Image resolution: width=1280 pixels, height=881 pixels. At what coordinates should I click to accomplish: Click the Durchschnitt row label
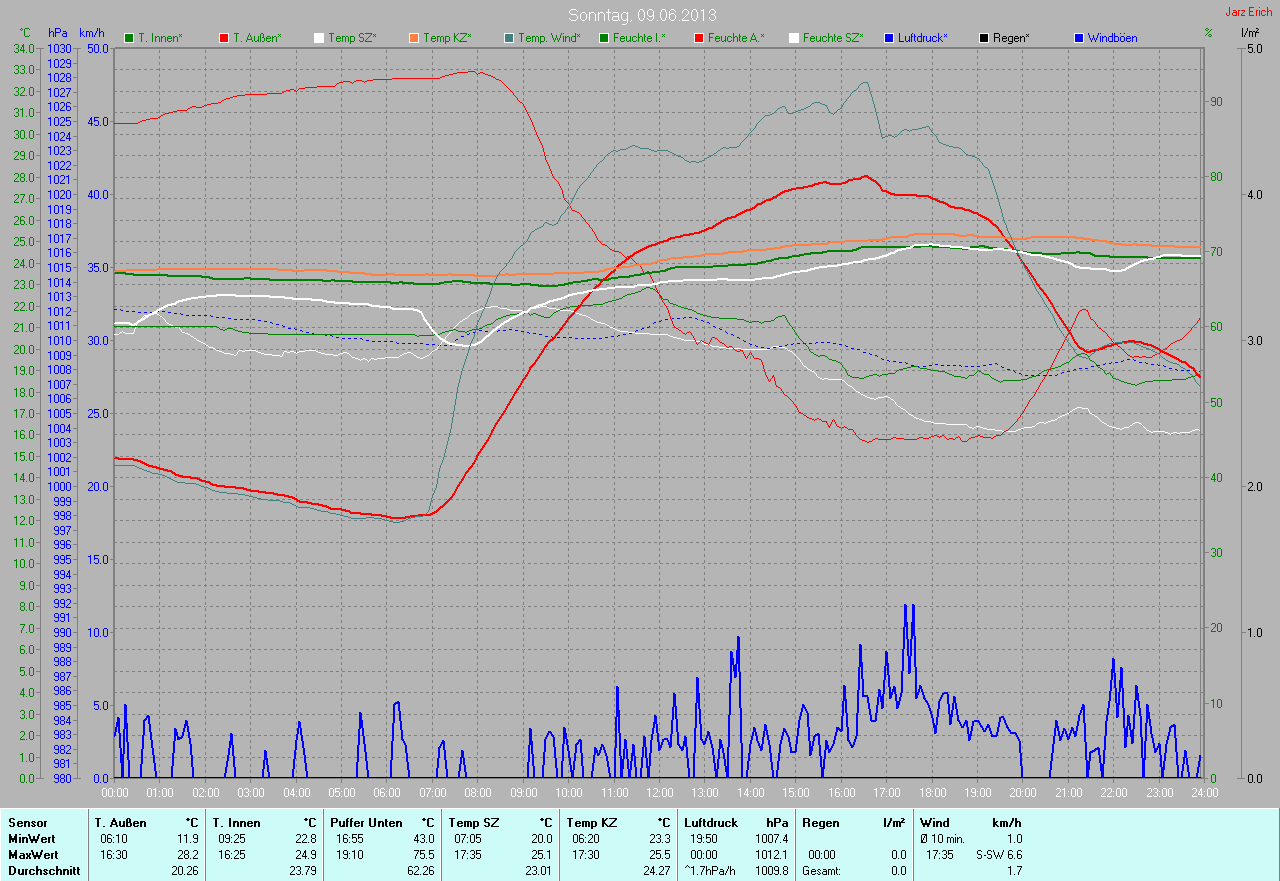[43, 871]
